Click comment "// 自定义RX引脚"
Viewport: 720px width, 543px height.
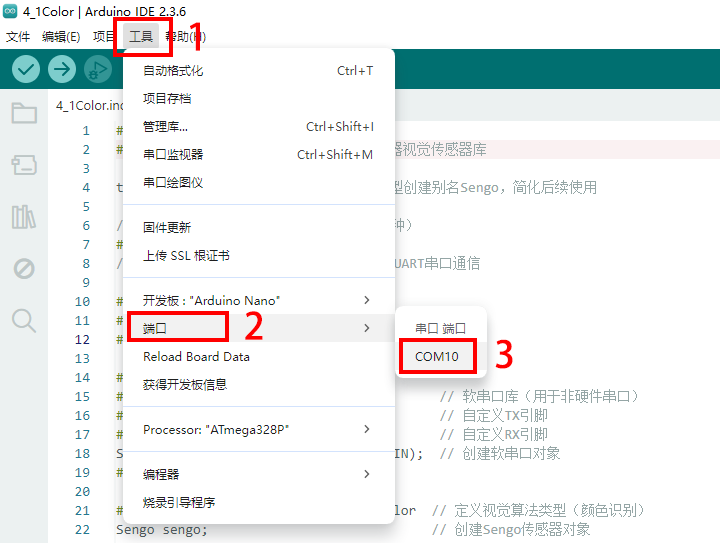[x=494, y=434]
